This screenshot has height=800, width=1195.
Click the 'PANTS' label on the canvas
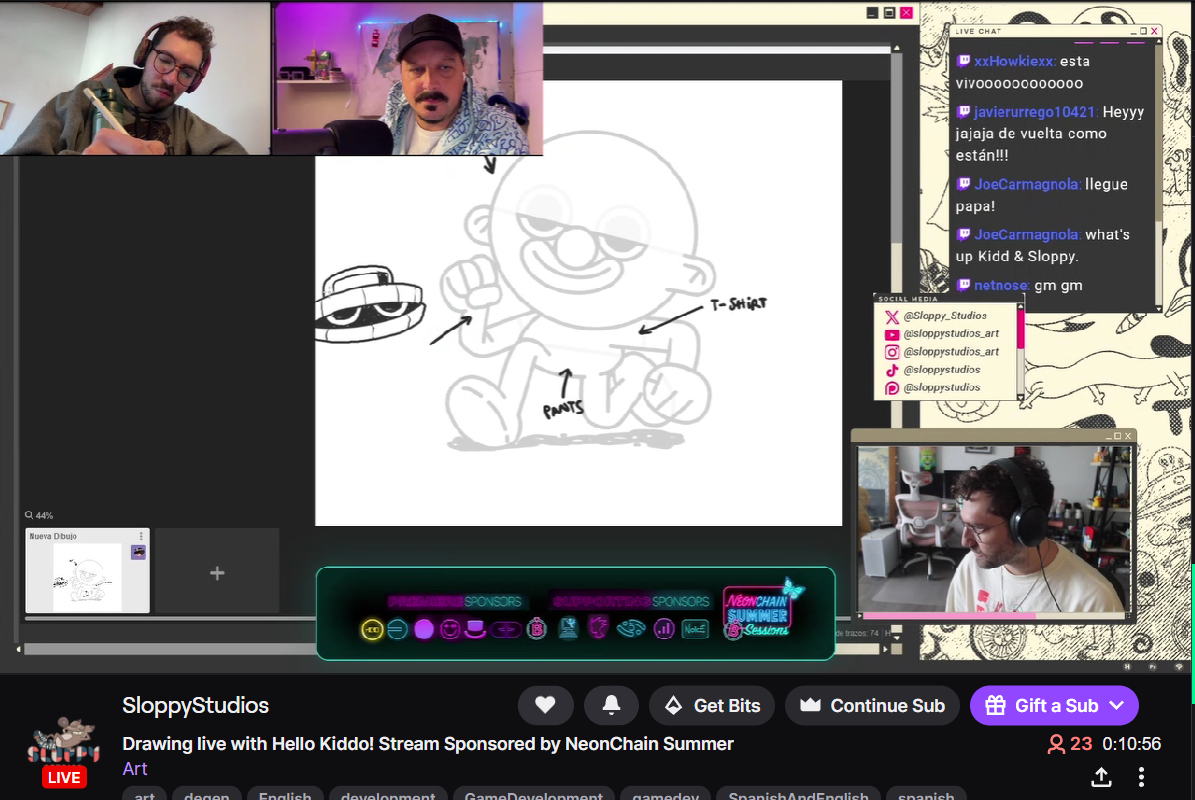563,409
